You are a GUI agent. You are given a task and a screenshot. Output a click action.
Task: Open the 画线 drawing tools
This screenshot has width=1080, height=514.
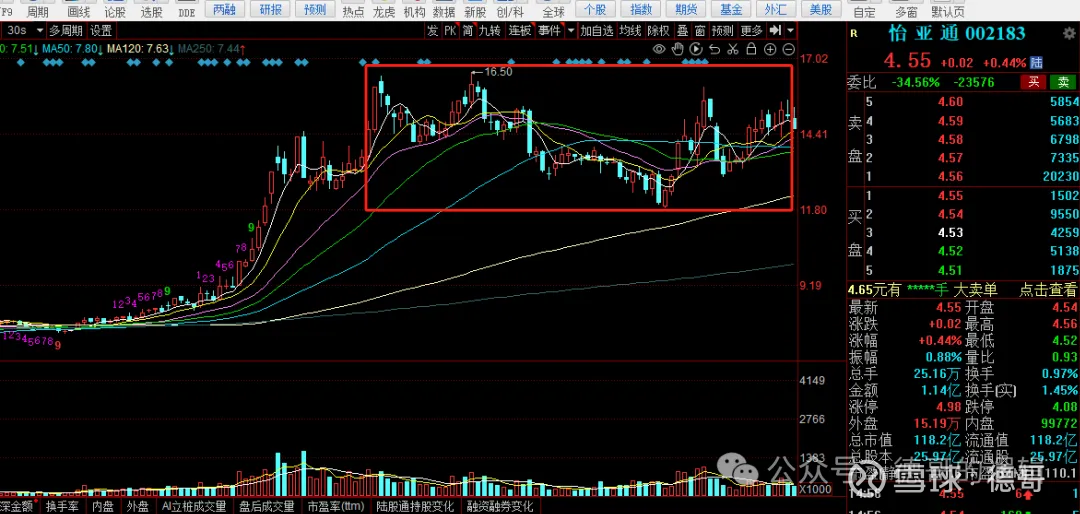coord(79,11)
